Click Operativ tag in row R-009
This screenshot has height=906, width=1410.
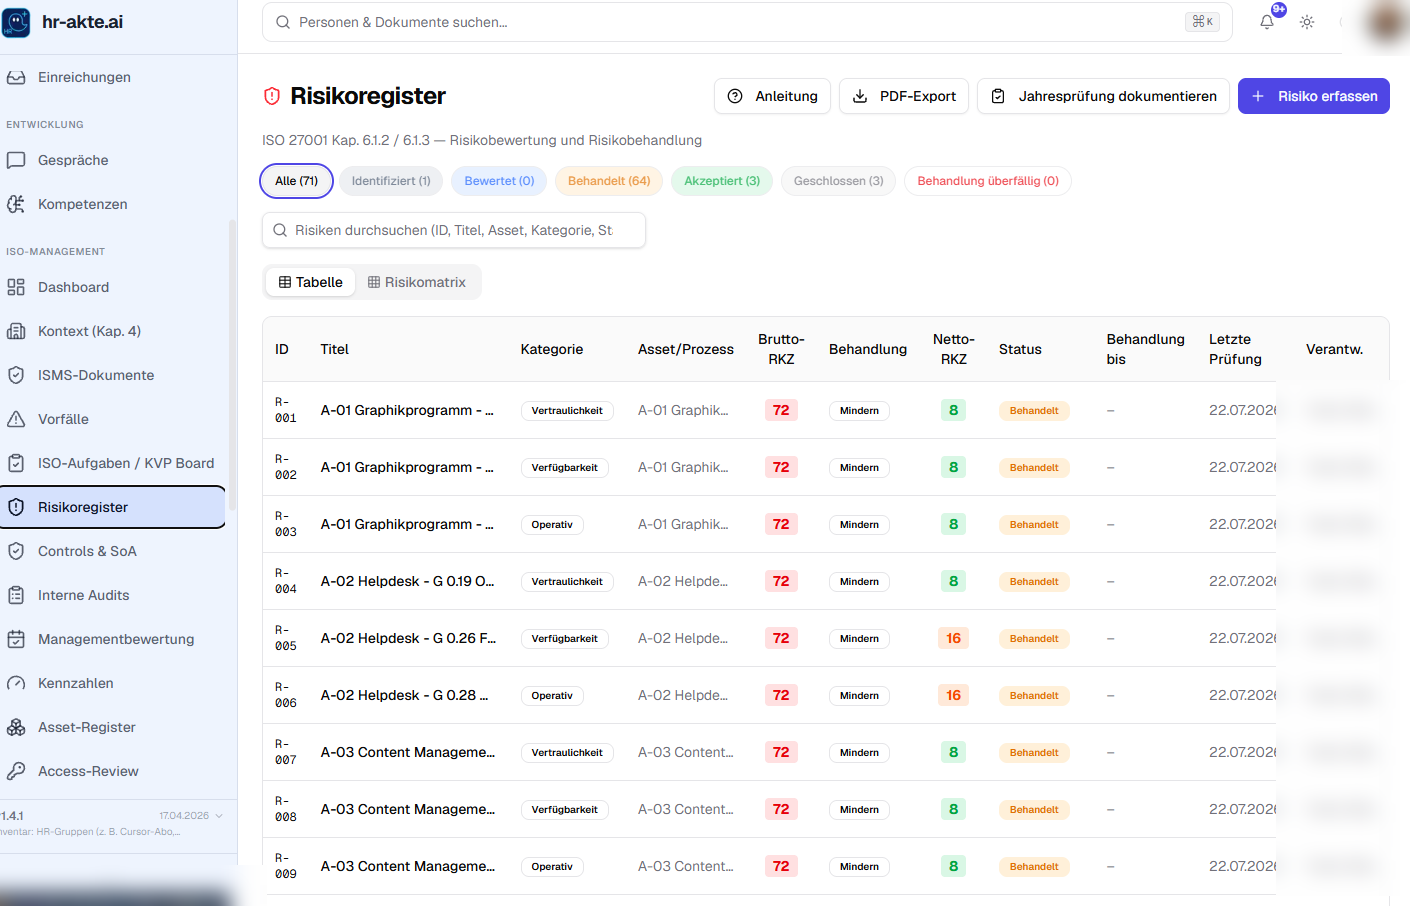(552, 867)
